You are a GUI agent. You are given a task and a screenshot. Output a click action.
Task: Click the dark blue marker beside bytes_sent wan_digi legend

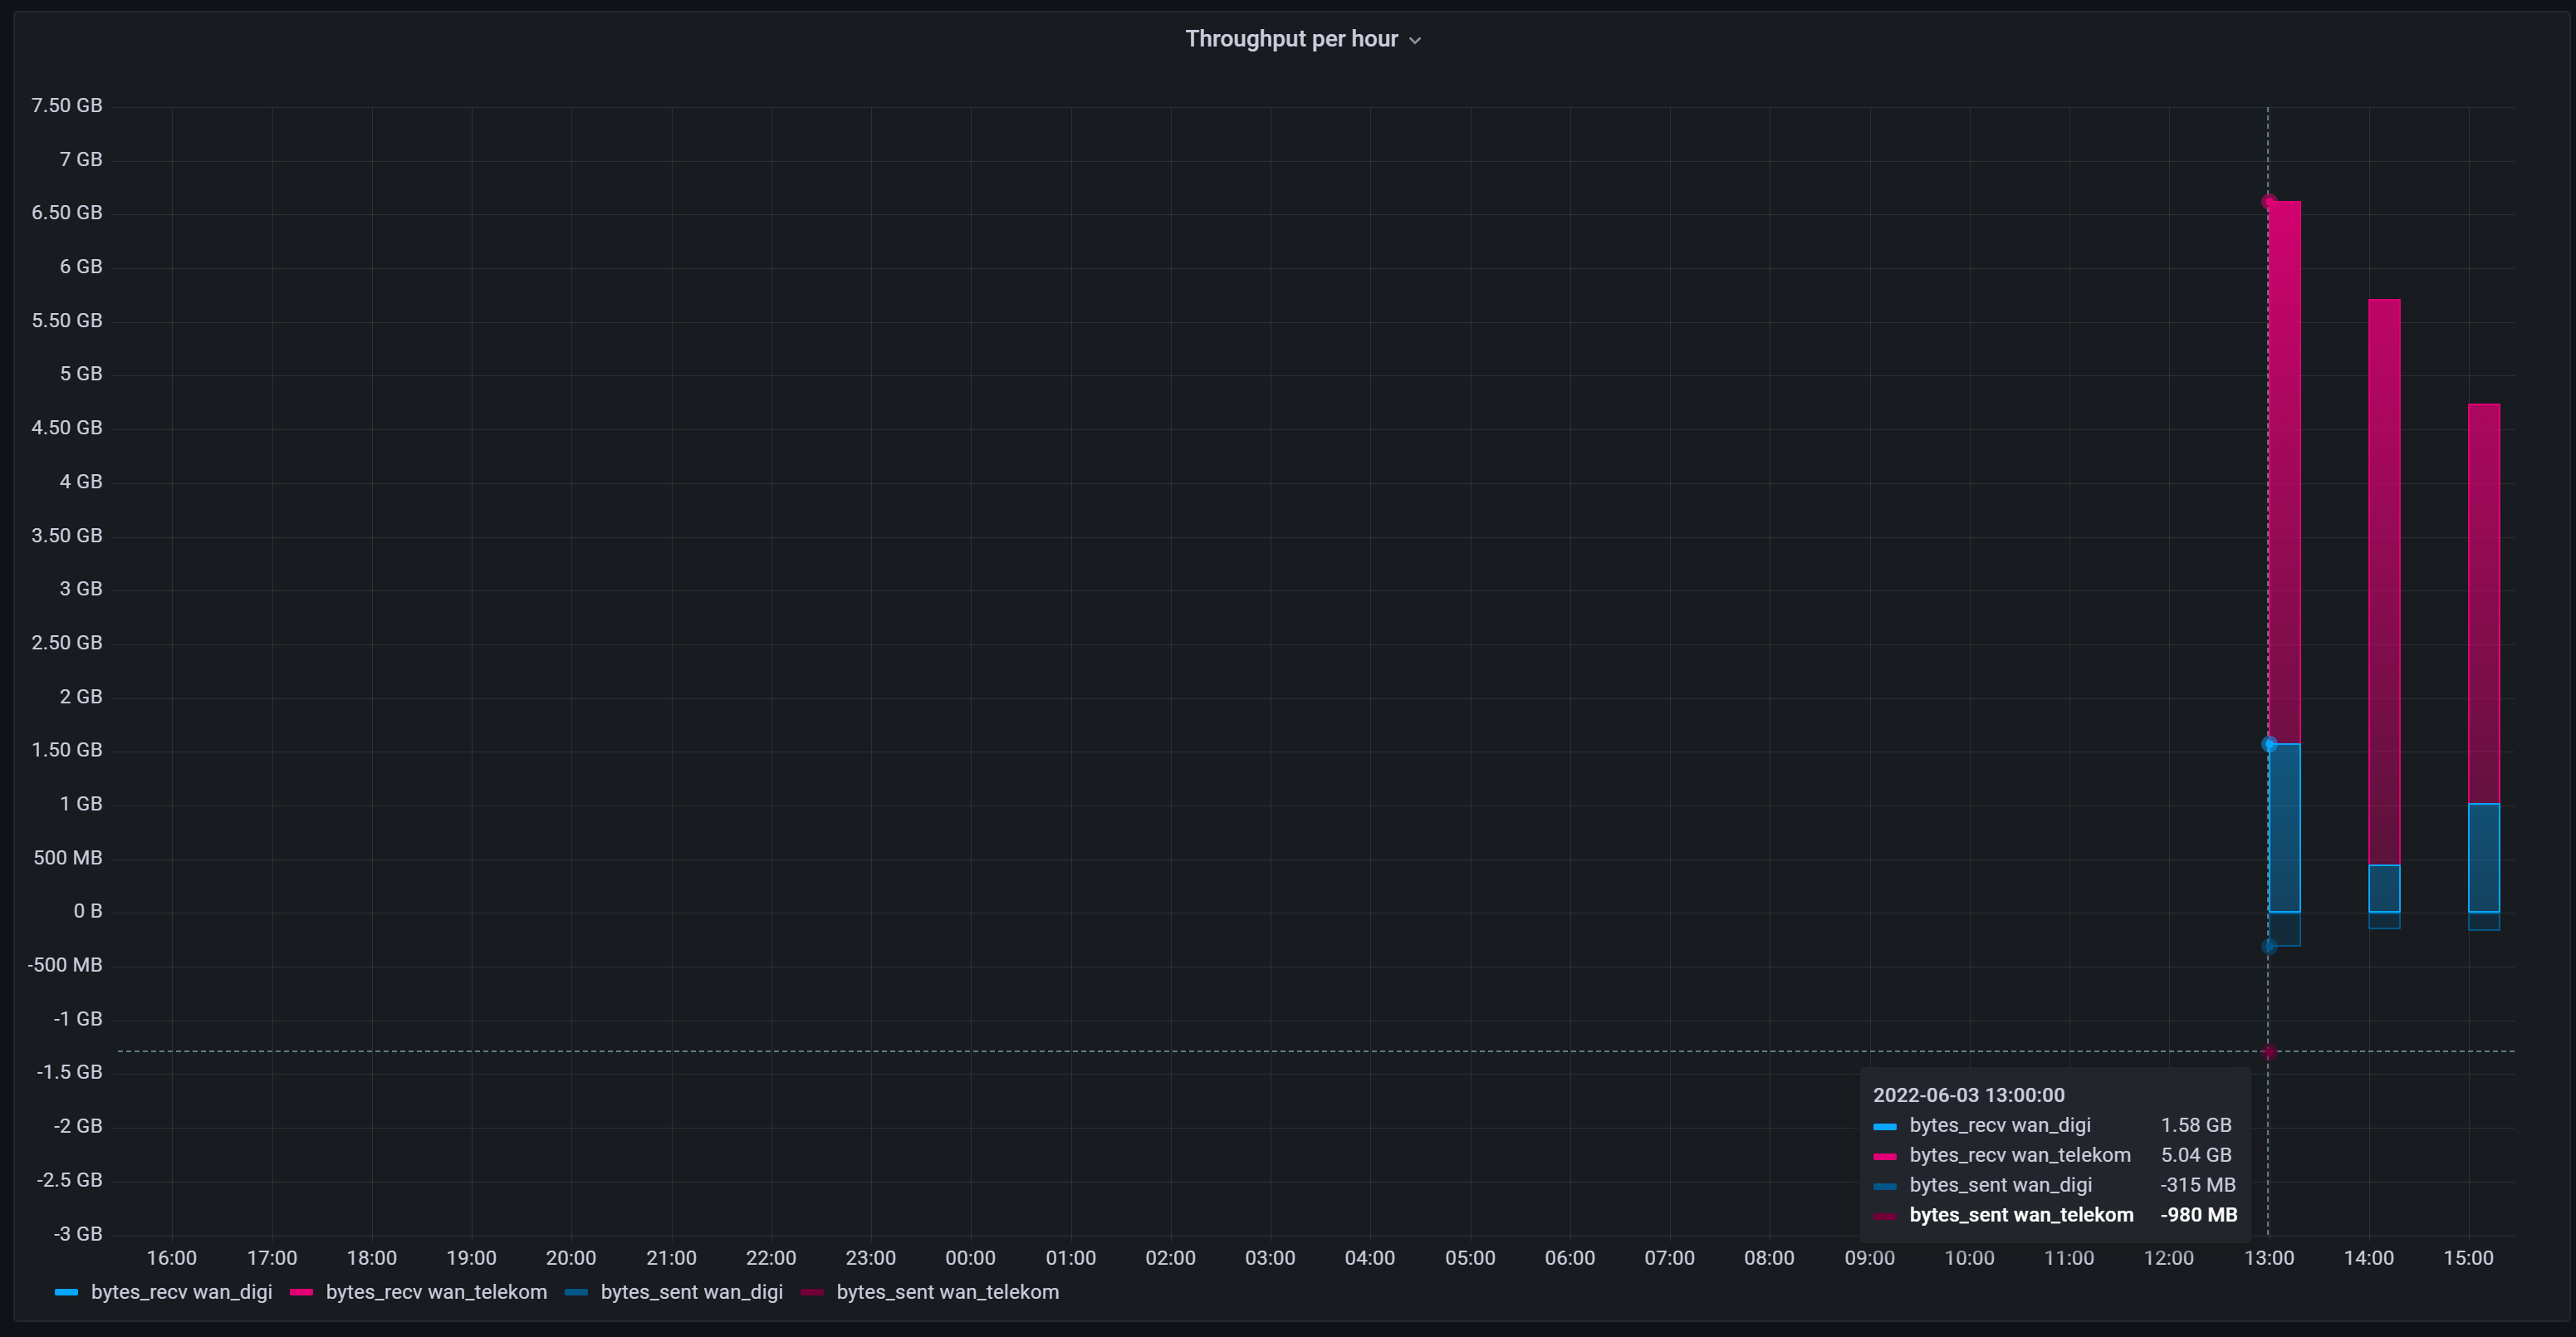[x=576, y=1293]
